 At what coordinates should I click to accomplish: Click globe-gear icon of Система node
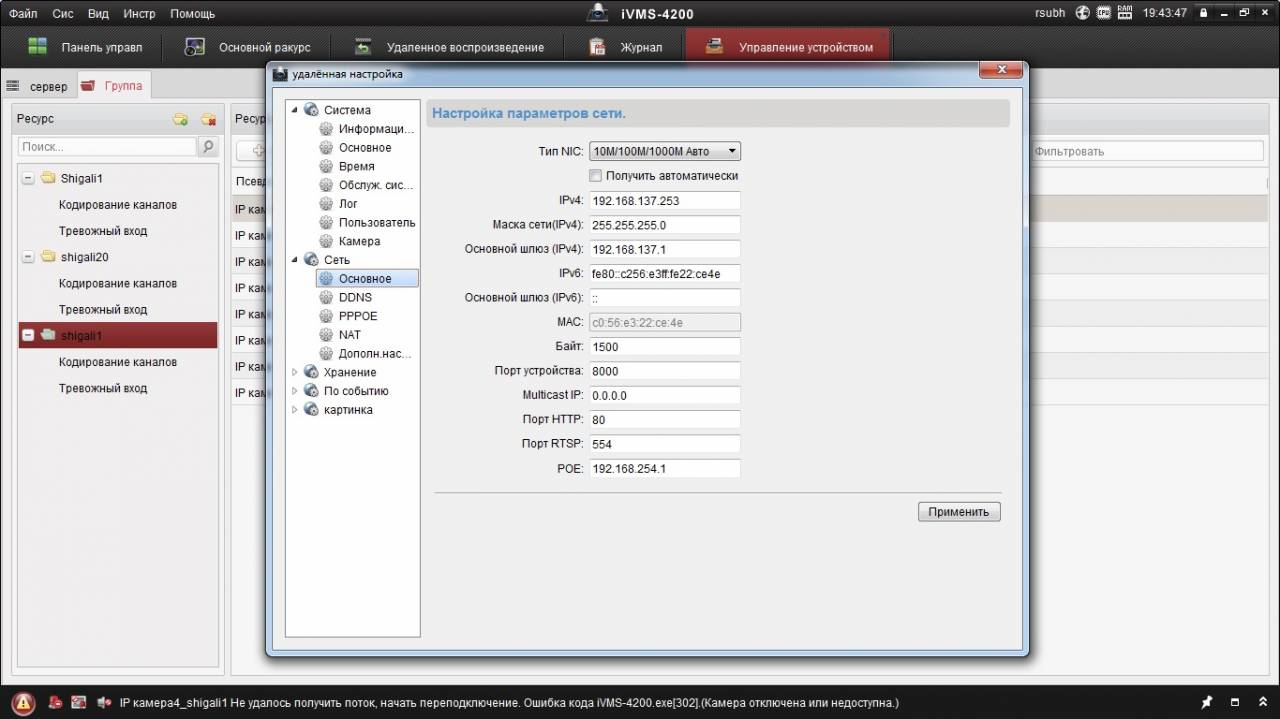coord(311,110)
